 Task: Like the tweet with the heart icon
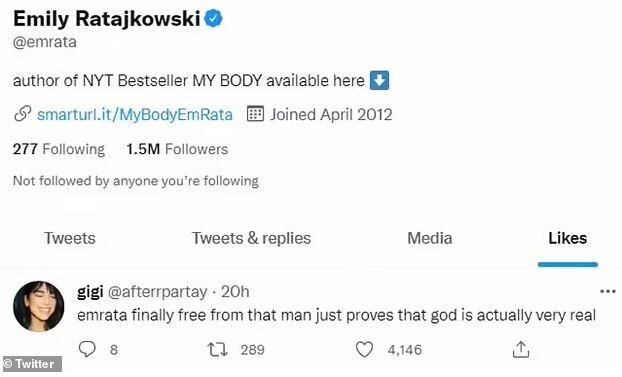coord(364,350)
